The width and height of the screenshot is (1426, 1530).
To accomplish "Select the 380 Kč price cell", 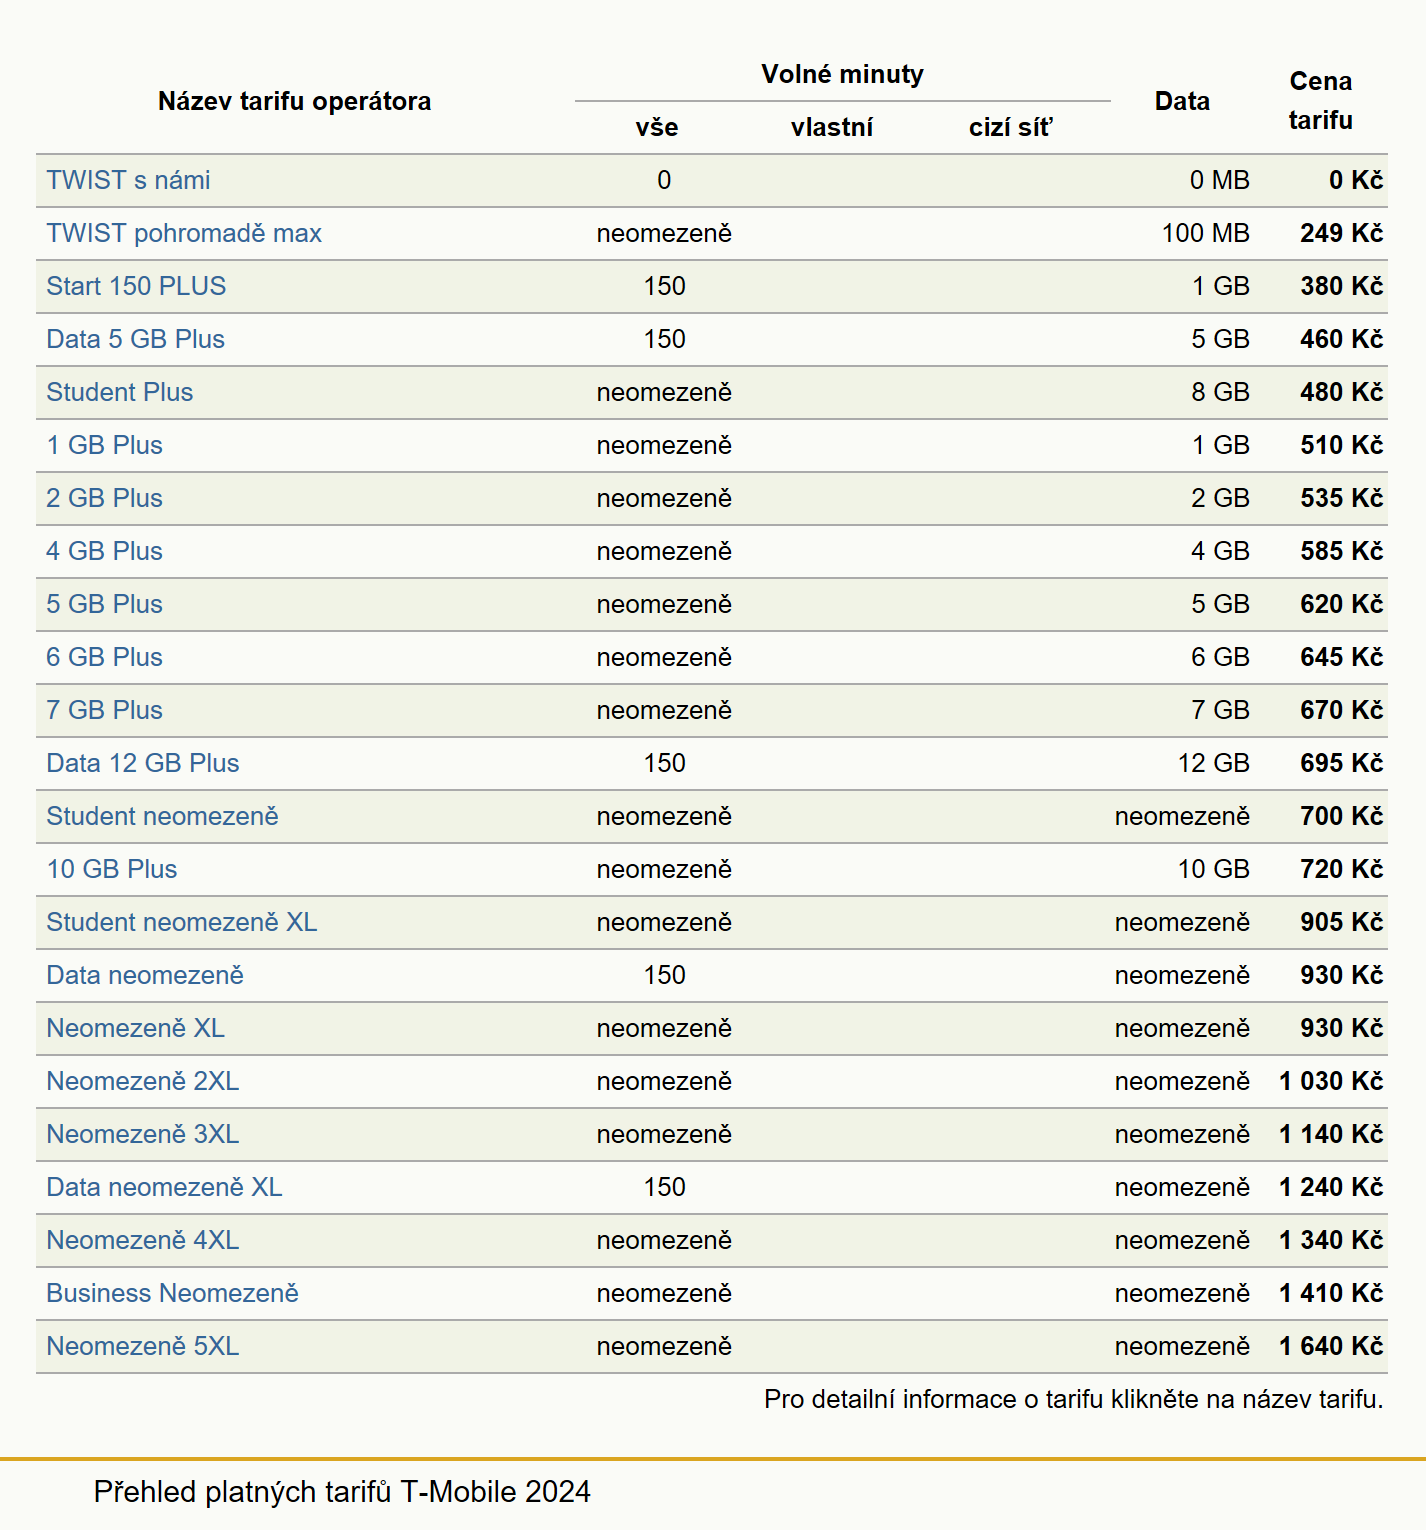I will coord(1341,286).
